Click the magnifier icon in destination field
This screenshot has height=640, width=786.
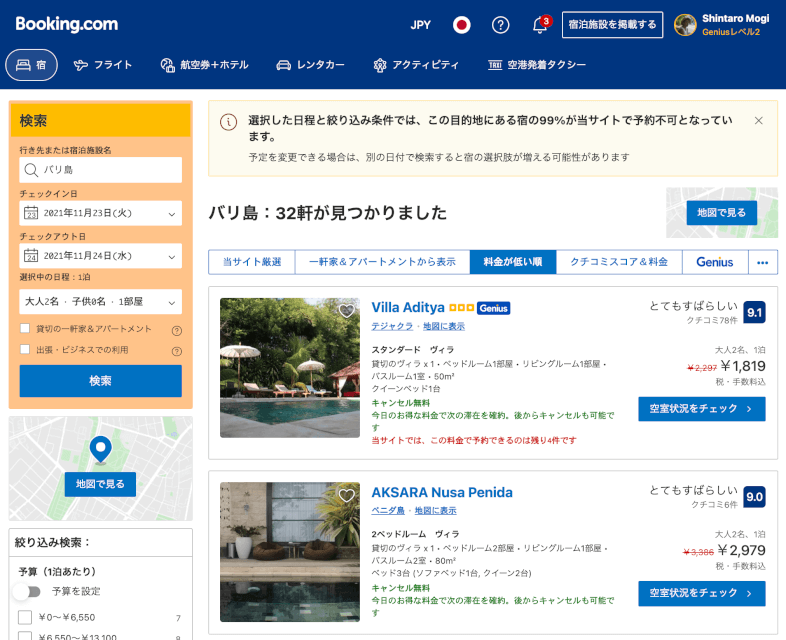tap(31, 170)
